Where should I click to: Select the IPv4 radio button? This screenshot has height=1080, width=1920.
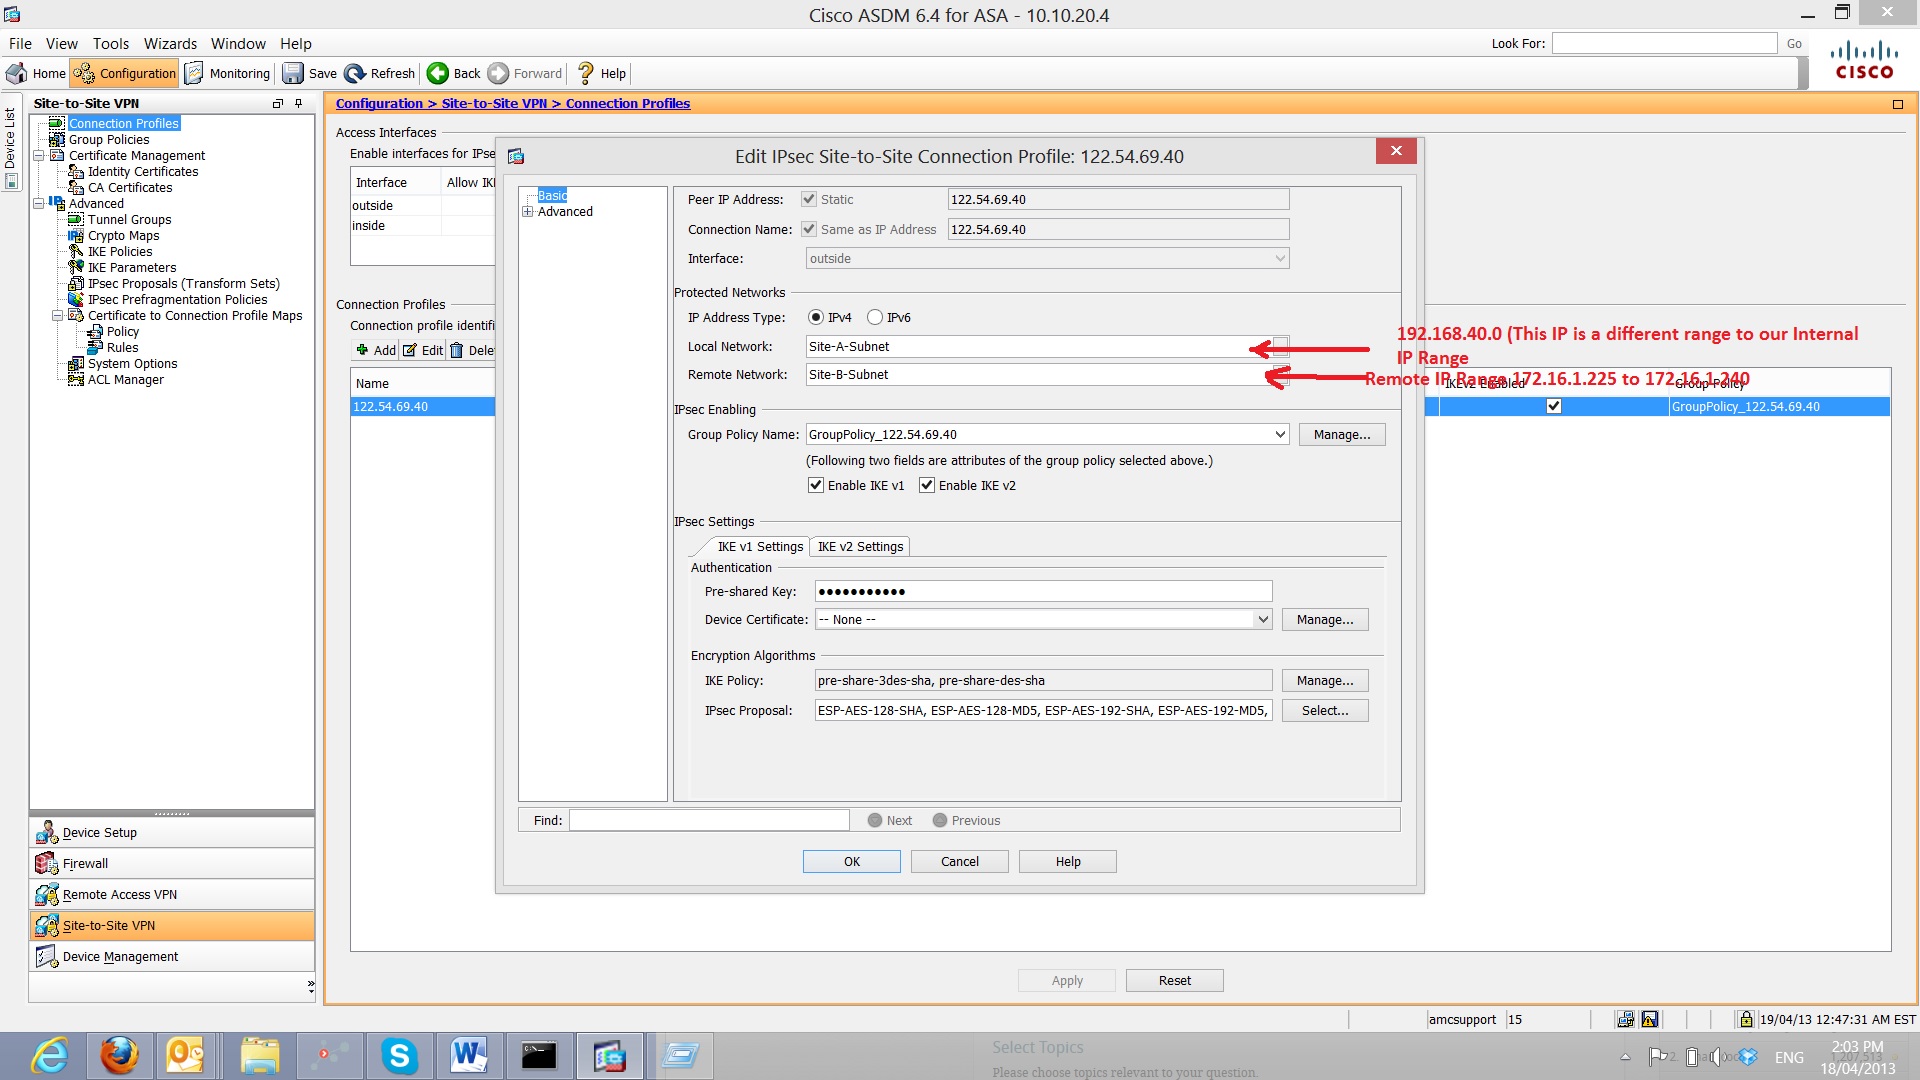click(816, 317)
